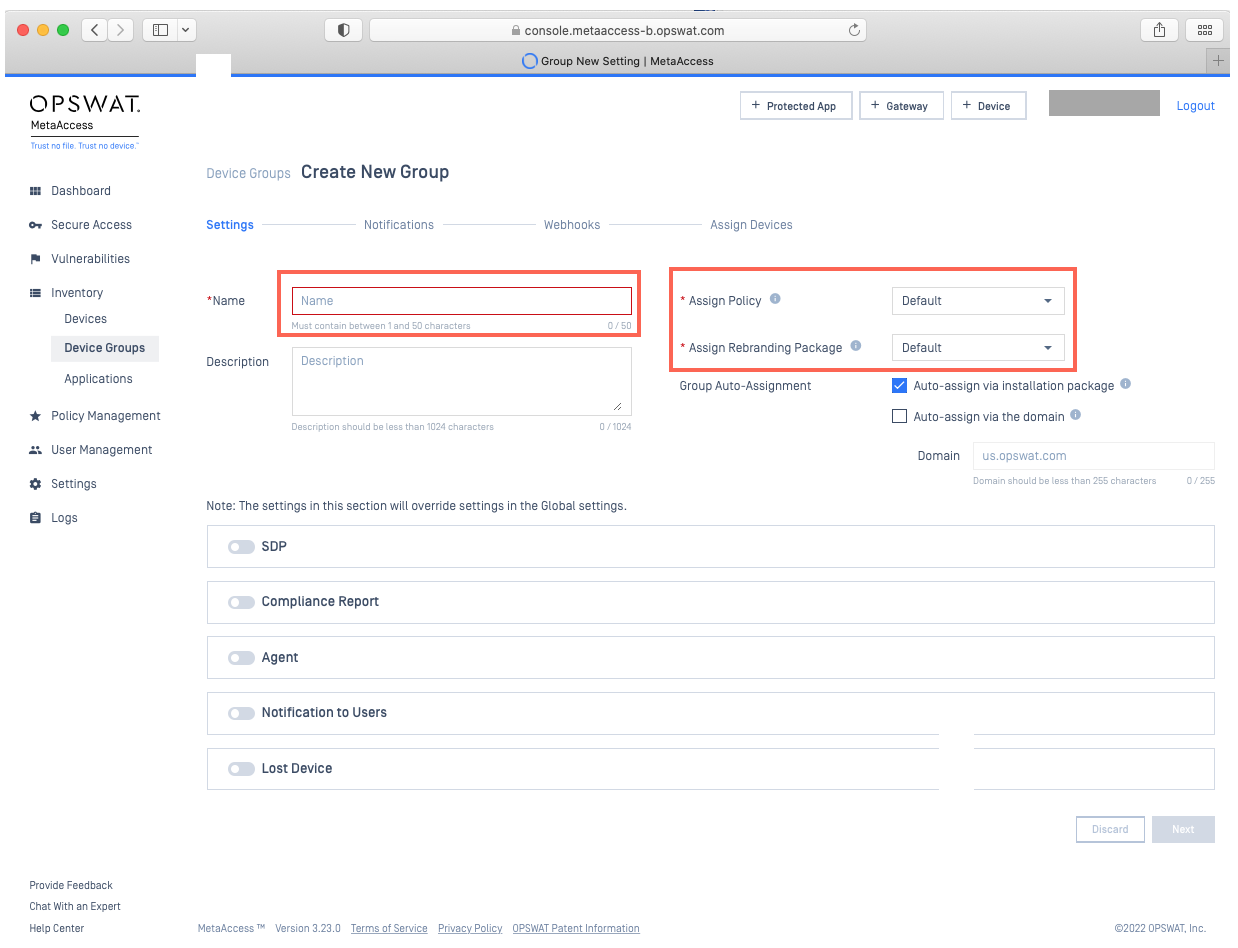The width and height of the screenshot is (1238, 948).
Task: Open the Safari share icon
Action: pyautogui.click(x=1159, y=30)
